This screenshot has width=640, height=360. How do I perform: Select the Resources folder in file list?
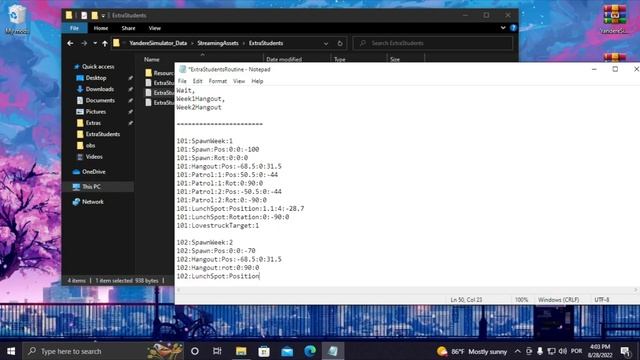pos(159,73)
